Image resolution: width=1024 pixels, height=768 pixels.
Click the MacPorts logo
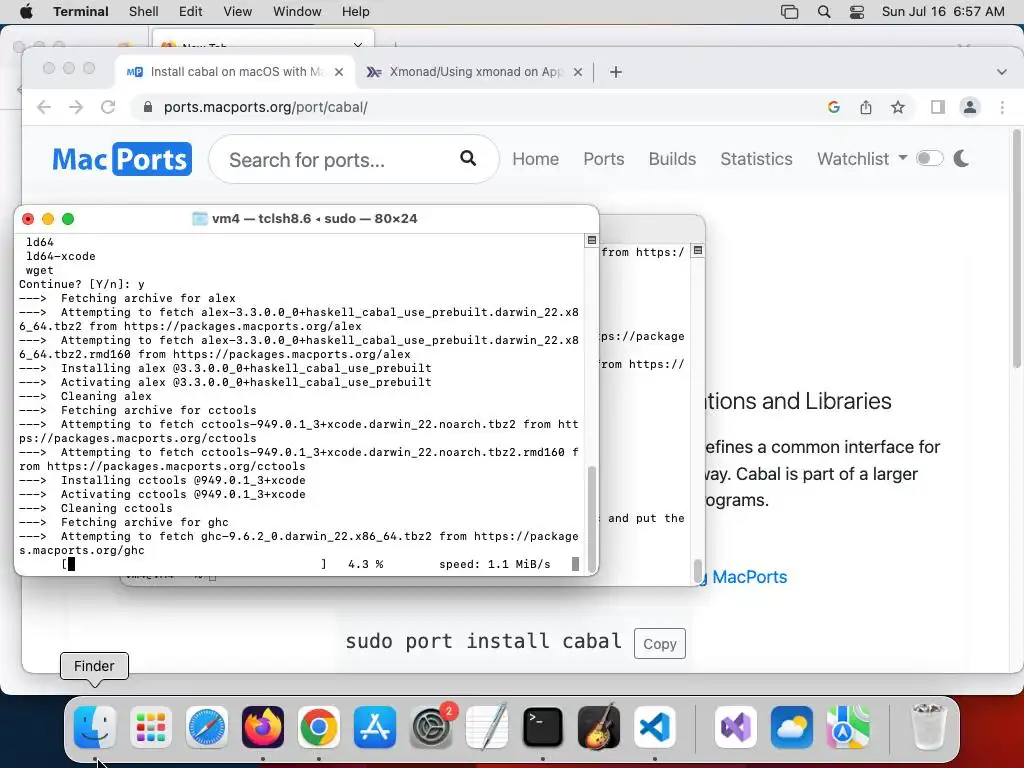coord(122,159)
